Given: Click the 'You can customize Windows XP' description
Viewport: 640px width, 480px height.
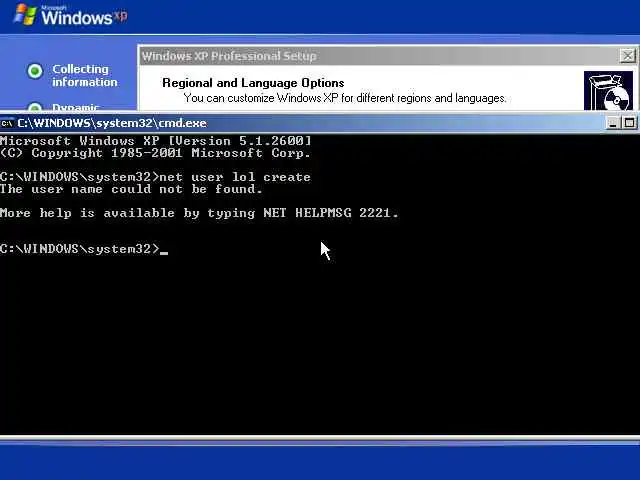Looking at the screenshot, I should point(345,98).
